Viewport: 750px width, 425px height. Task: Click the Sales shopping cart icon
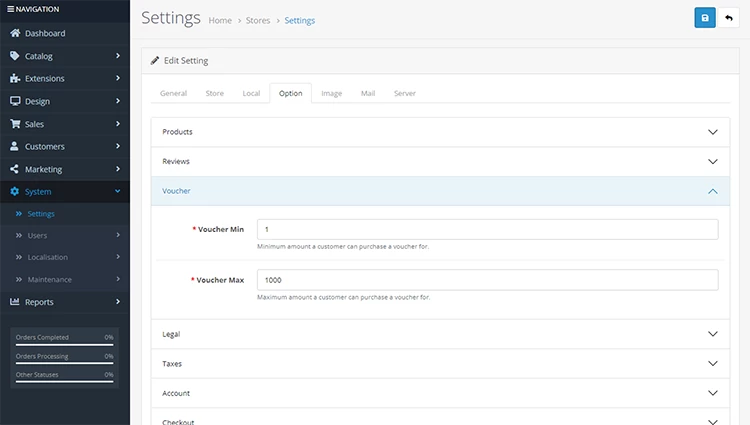15,123
